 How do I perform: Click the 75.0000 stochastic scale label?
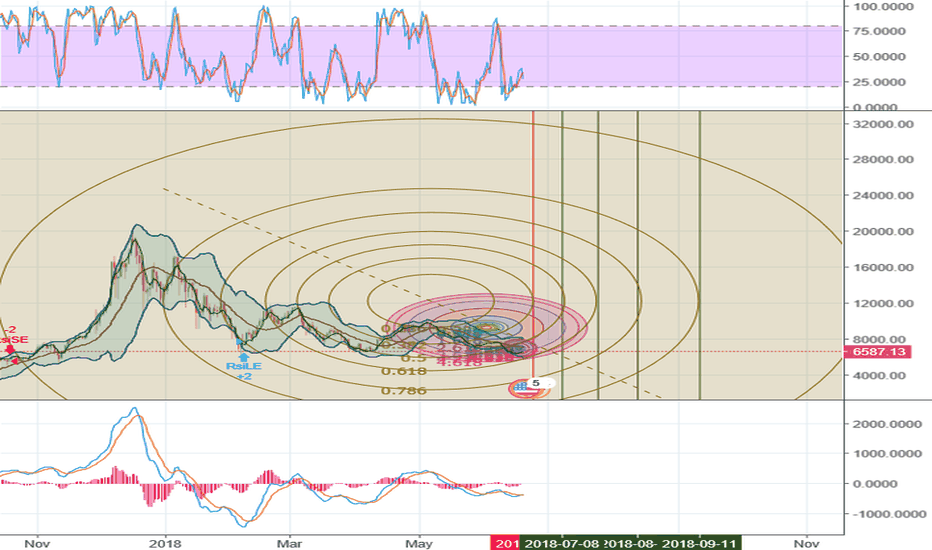click(880, 31)
